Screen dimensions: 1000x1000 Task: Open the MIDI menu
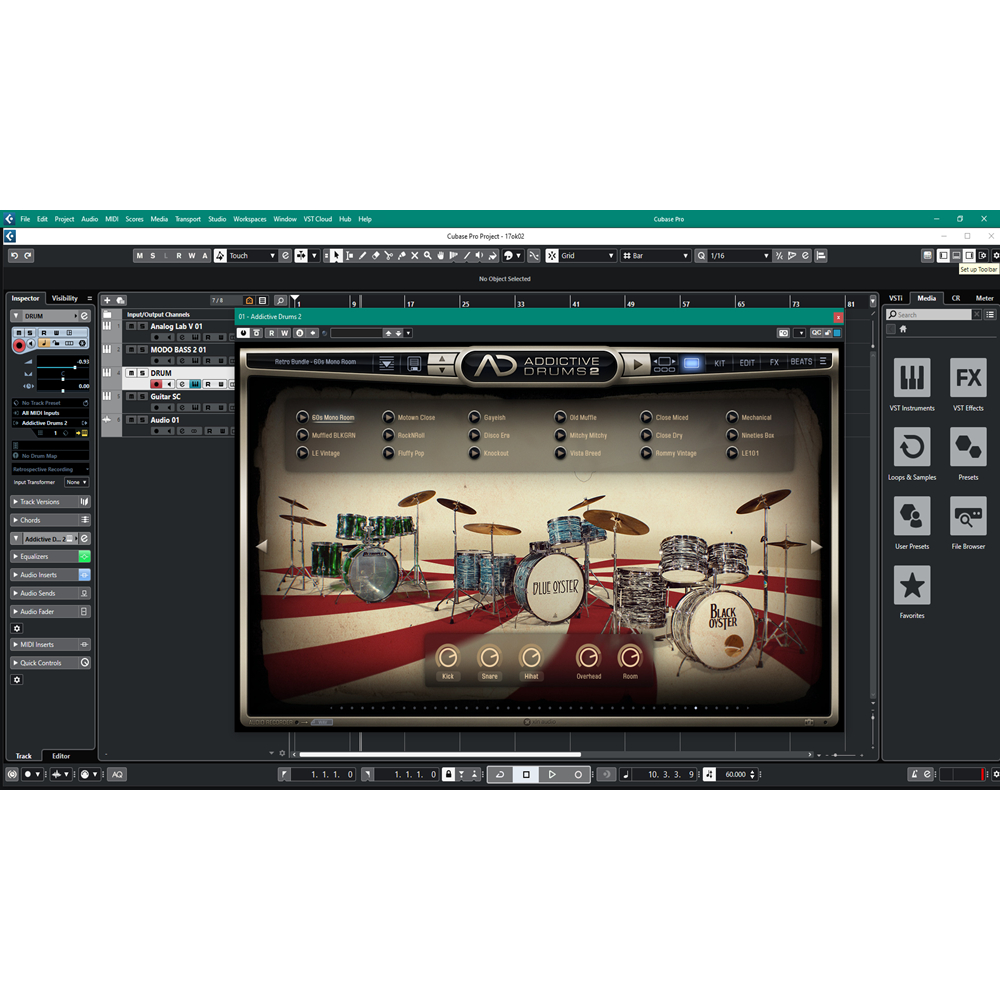click(x=112, y=219)
